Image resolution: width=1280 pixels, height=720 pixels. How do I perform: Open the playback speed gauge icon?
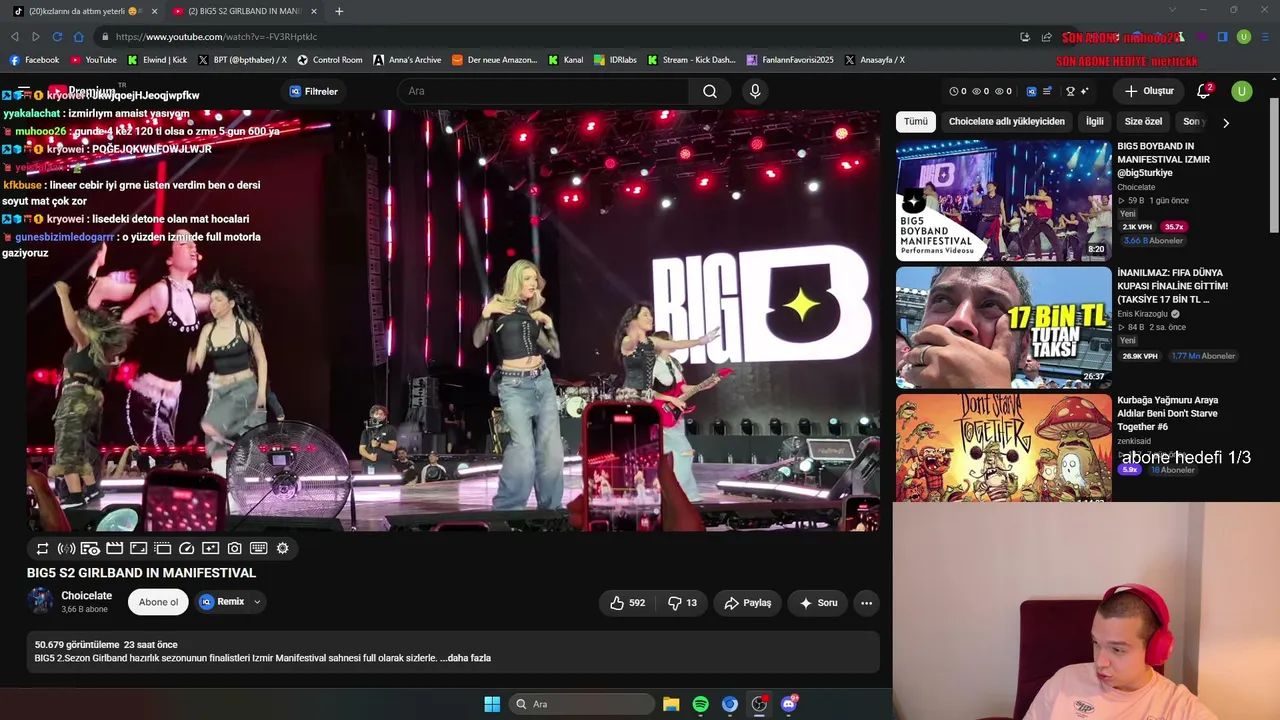point(186,548)
